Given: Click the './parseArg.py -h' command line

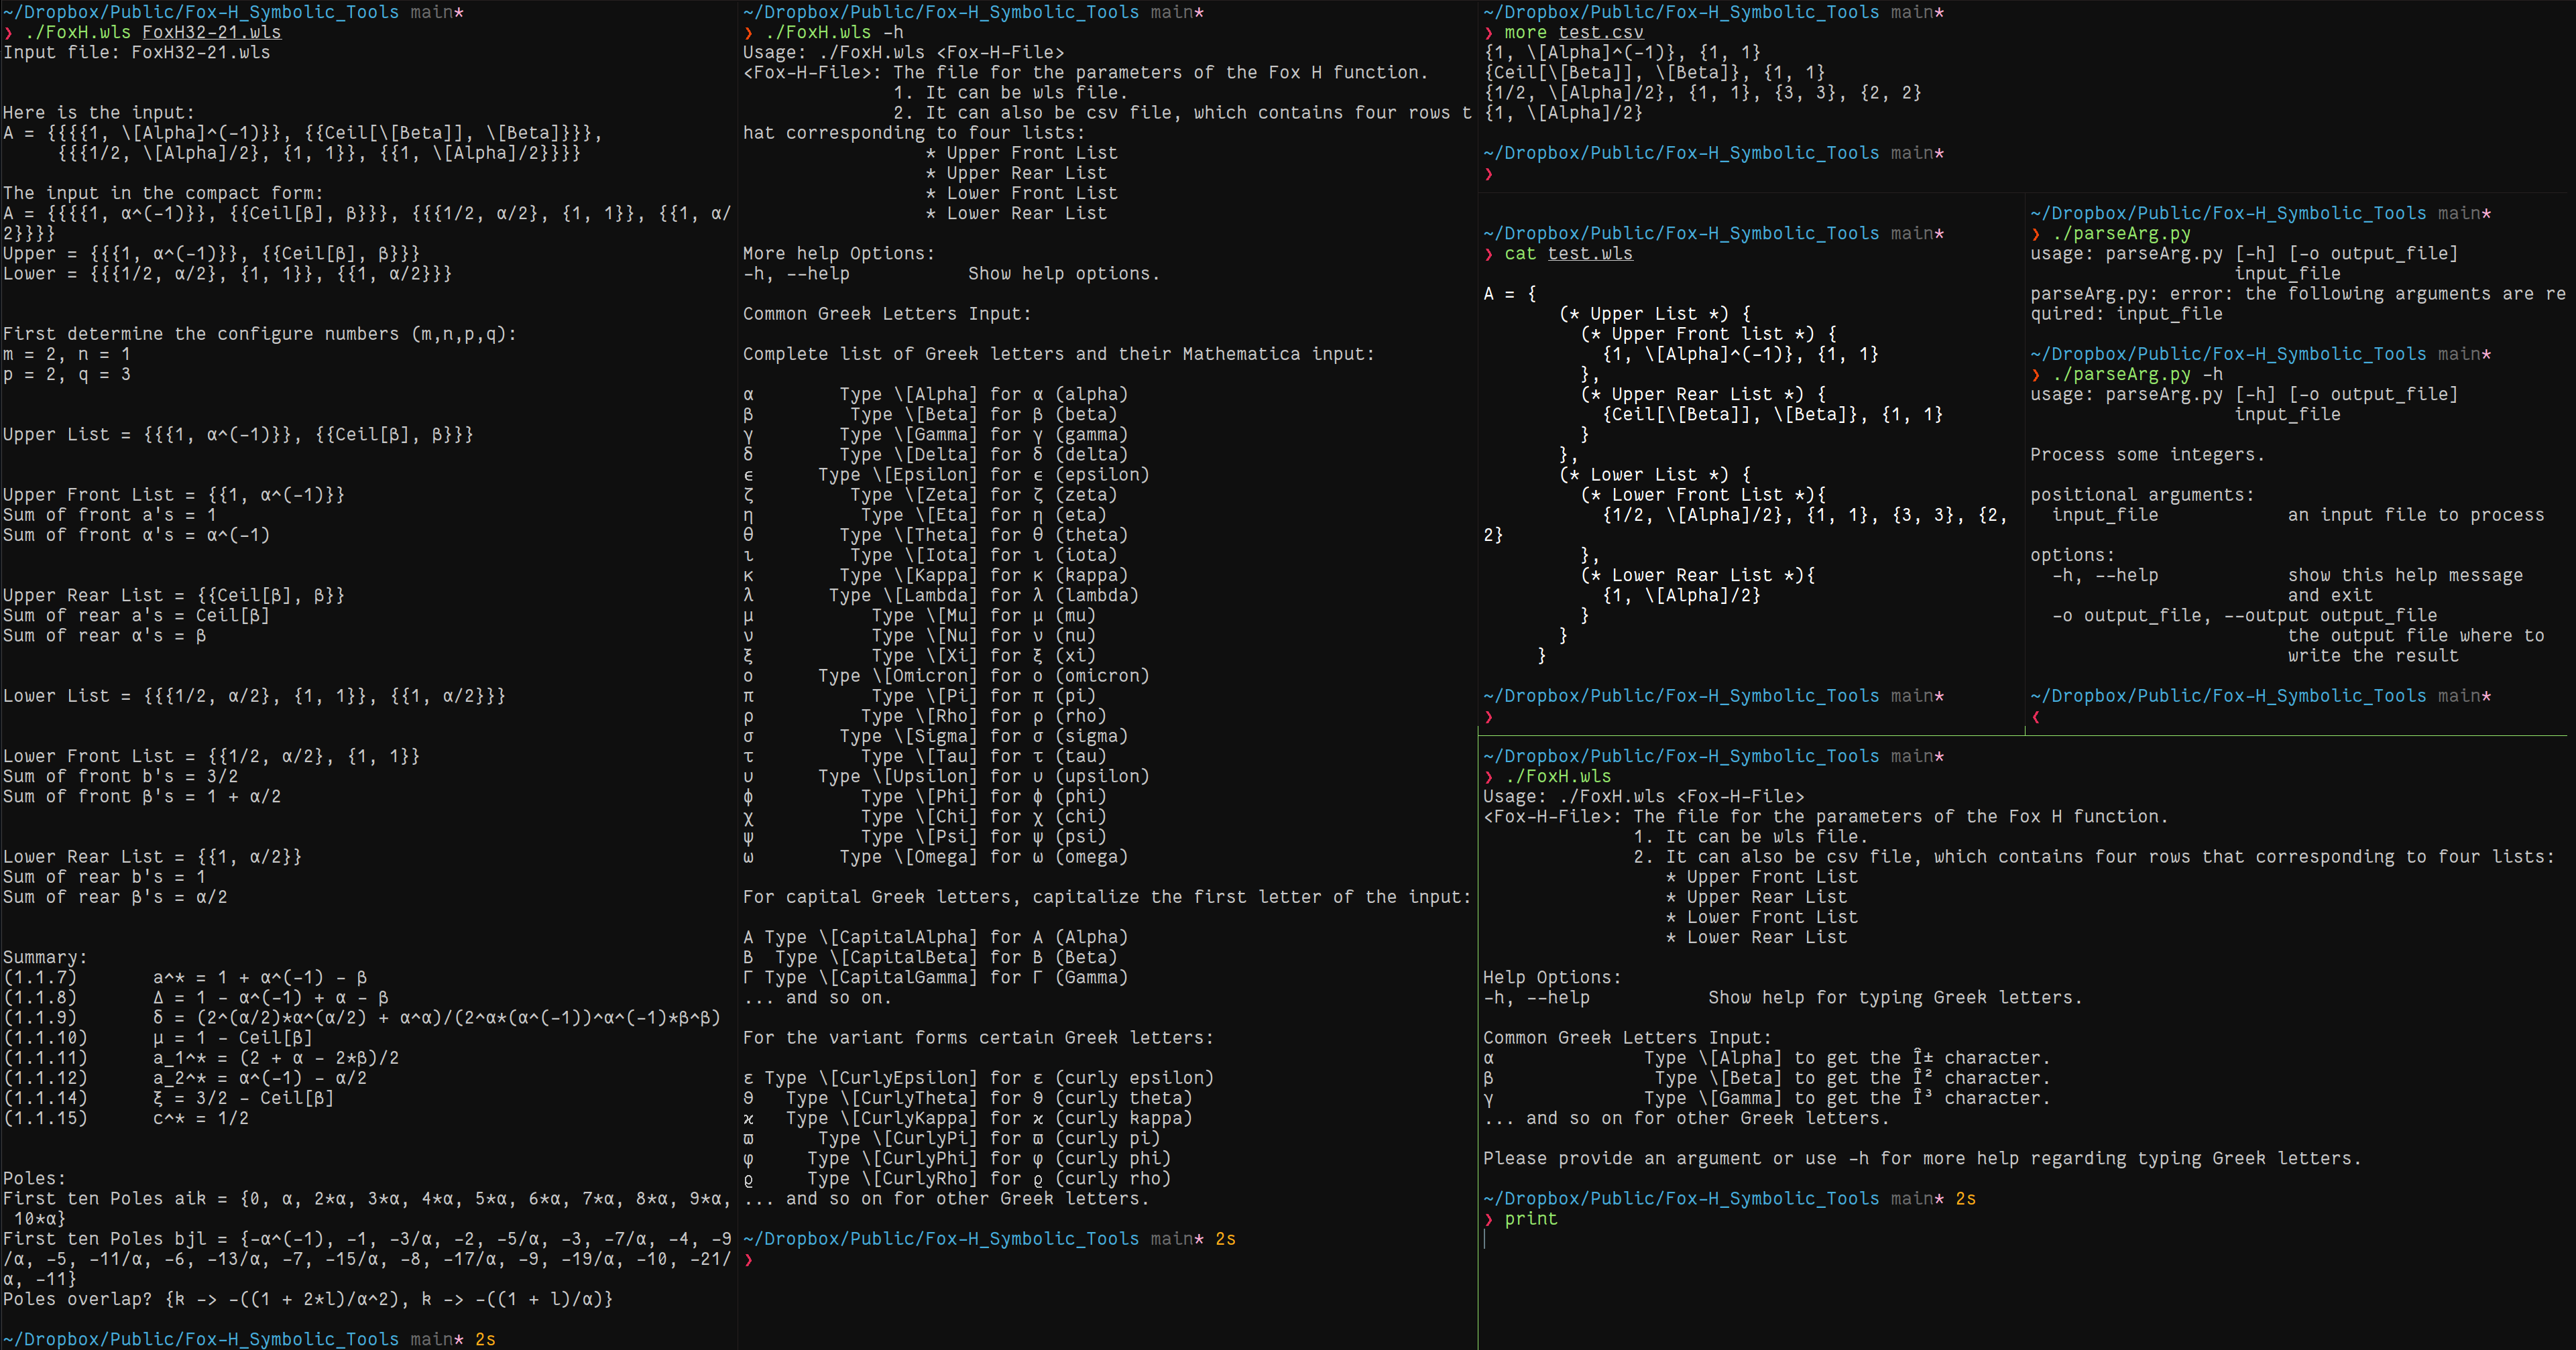Looking at the screenshot, I should click(x=2137, y=374).
